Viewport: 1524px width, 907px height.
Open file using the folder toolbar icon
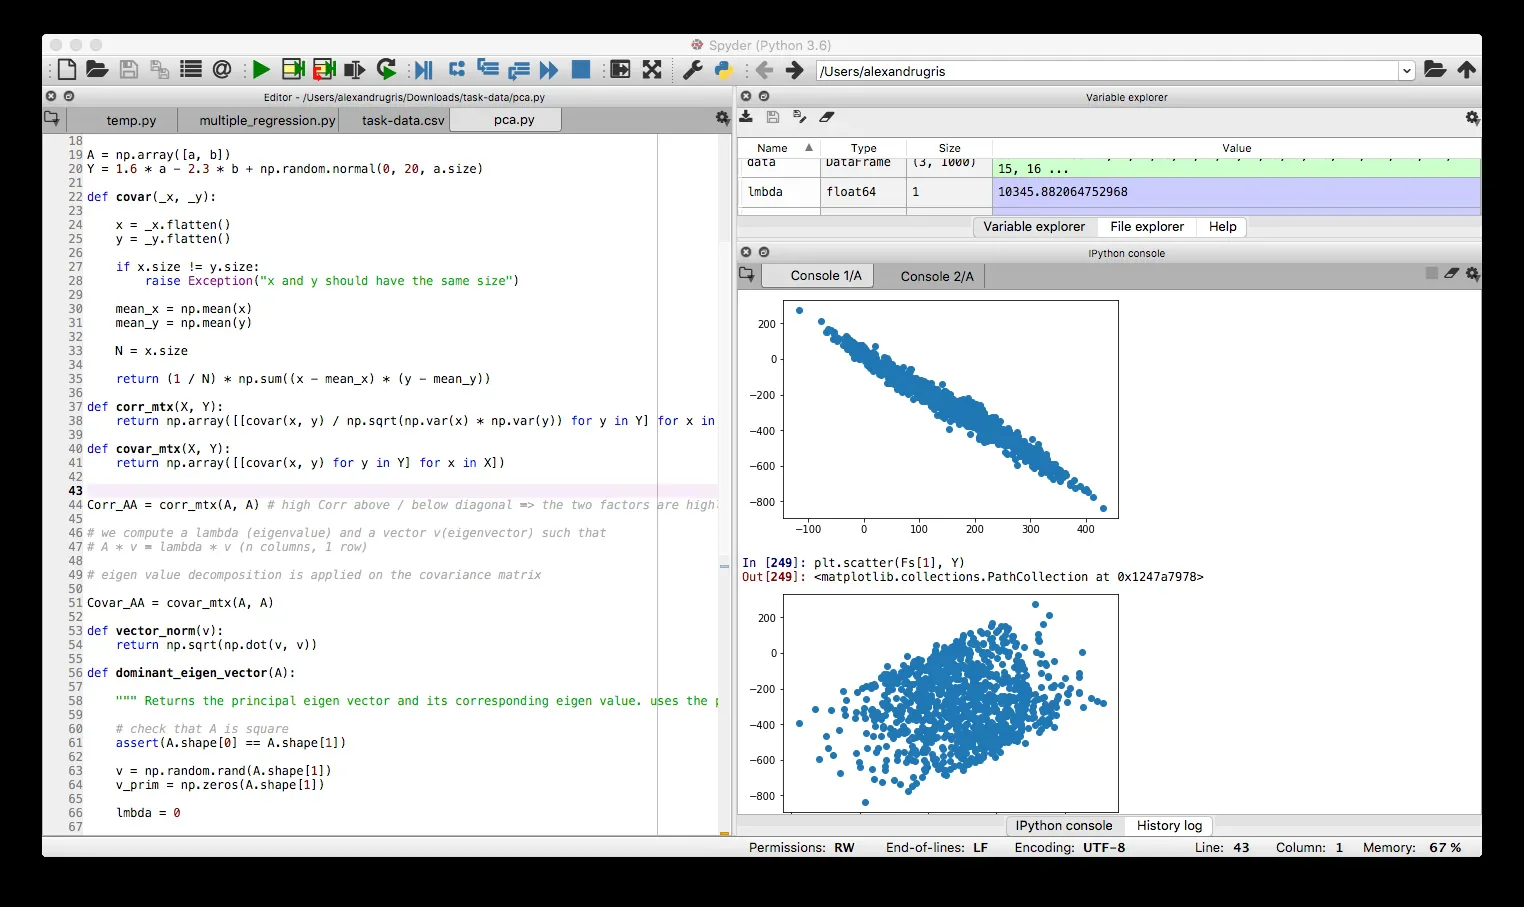tap(97, 69)
